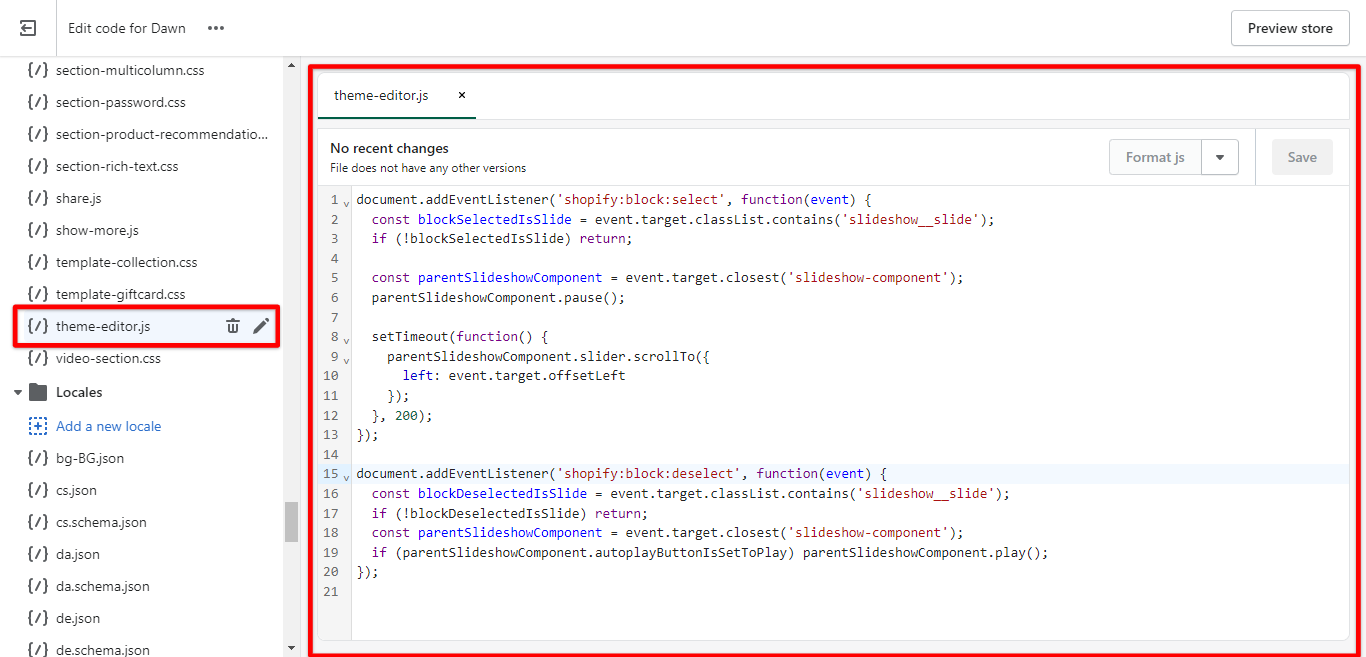Viewport: 1366px width, 657px height.
Task: Click the code file icon beside bg-BG.json
Action: pos(38,458)
